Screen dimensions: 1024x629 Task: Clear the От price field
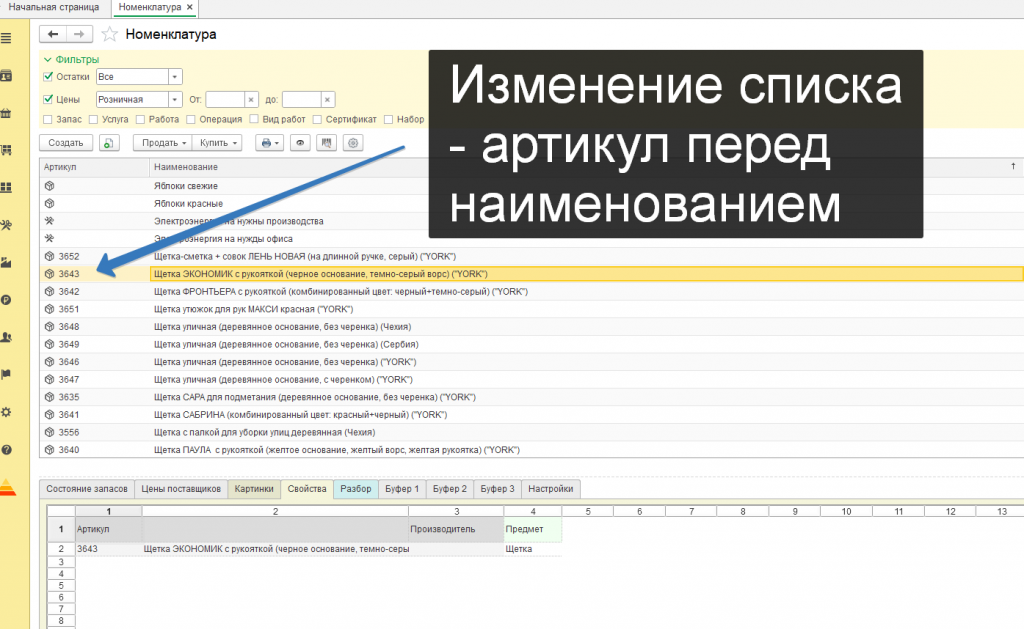pos(251,99)
